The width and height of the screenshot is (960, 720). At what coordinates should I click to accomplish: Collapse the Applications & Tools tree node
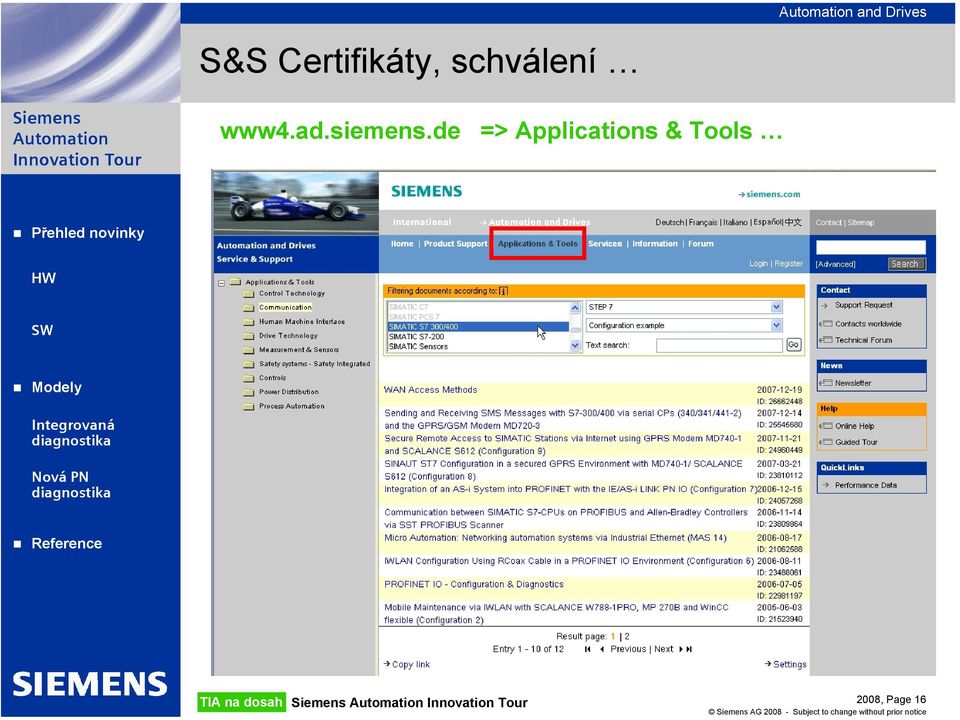[x=222, y=283]
